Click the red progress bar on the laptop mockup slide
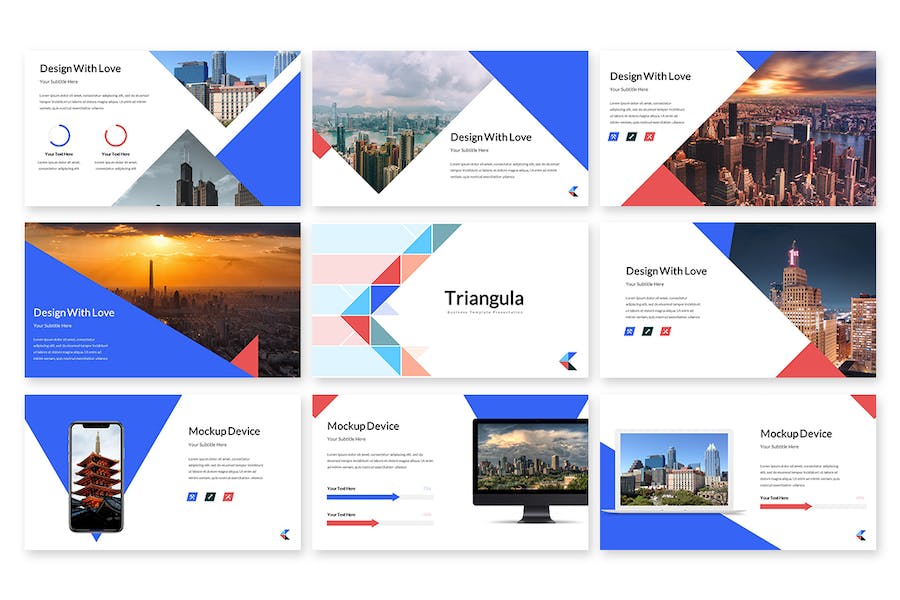The height and width of the screenshot is (600, 900). [x=785, y=506]
